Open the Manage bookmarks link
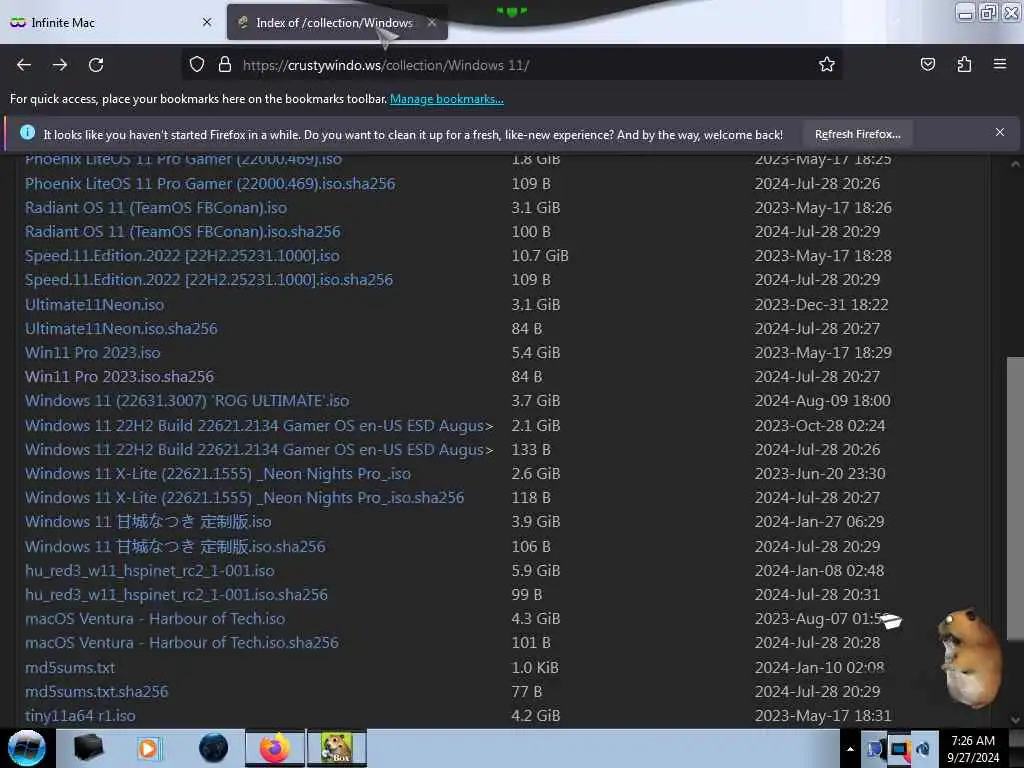The width and height of the screenshot is (1024, 768). [x=447, y=99]
